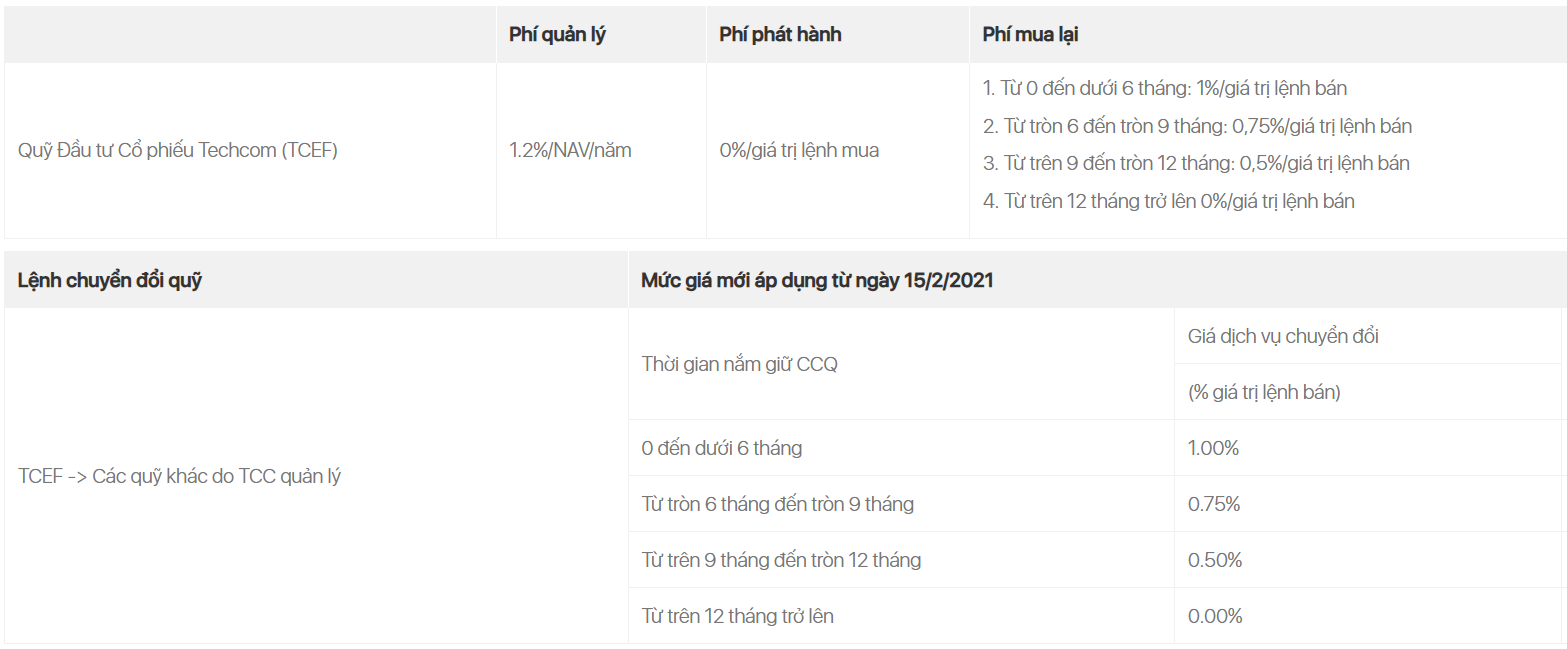
Task: Click the '1.2%/NAV/năm' management fee value
Action: pyautogui.click(x=570, y=151)
